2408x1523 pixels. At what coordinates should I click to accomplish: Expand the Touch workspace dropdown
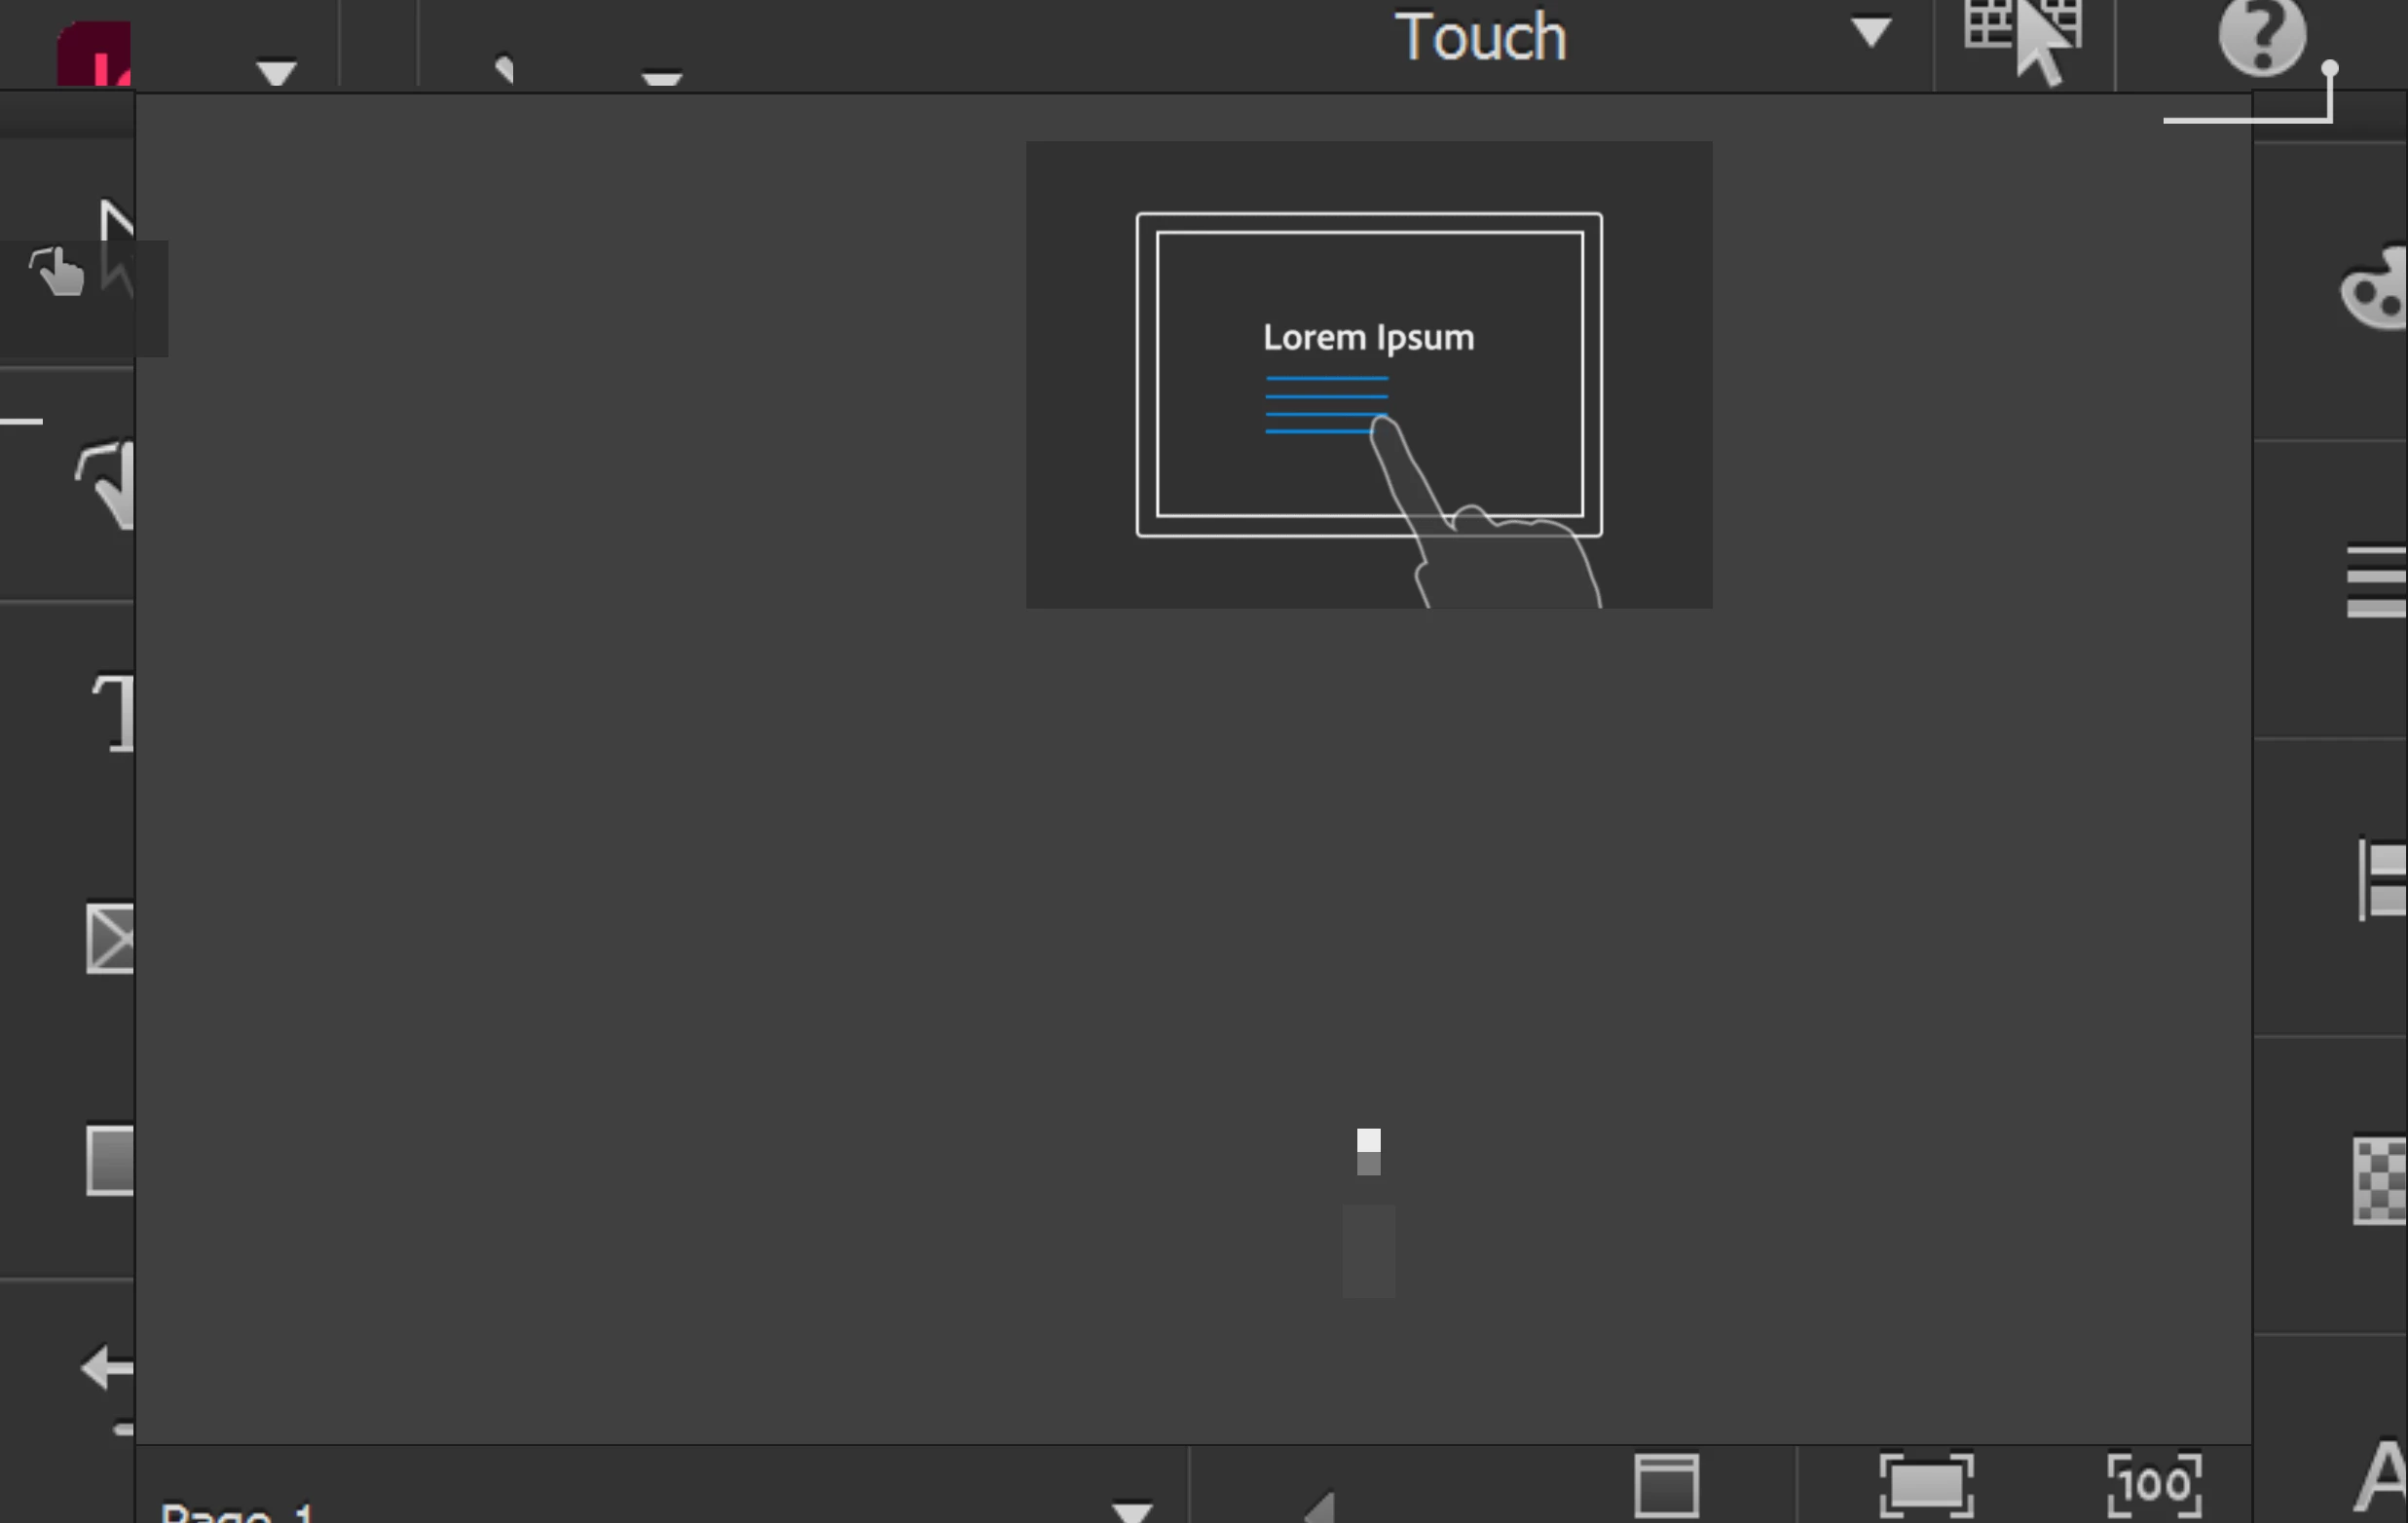click(x=1870, y=32)
